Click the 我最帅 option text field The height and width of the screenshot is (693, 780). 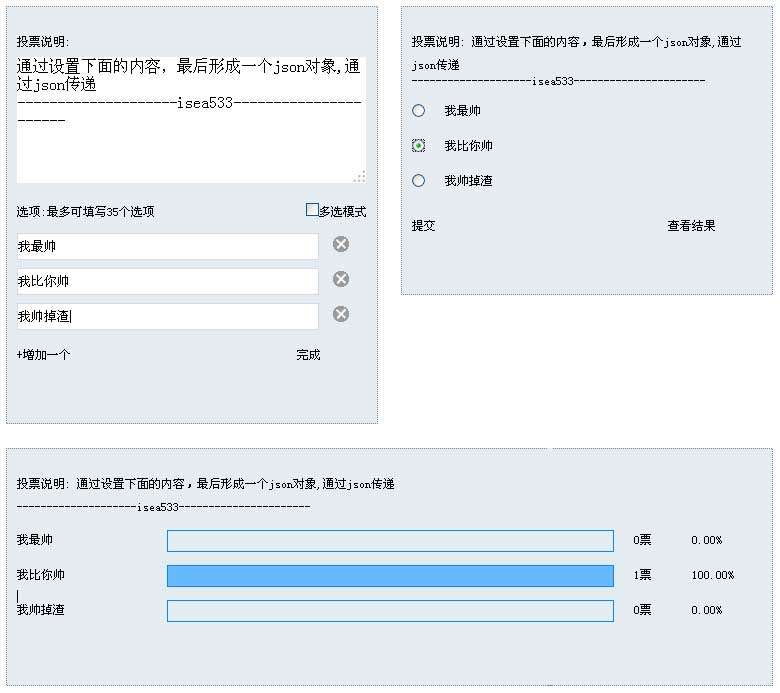click(x=167, y=246)
